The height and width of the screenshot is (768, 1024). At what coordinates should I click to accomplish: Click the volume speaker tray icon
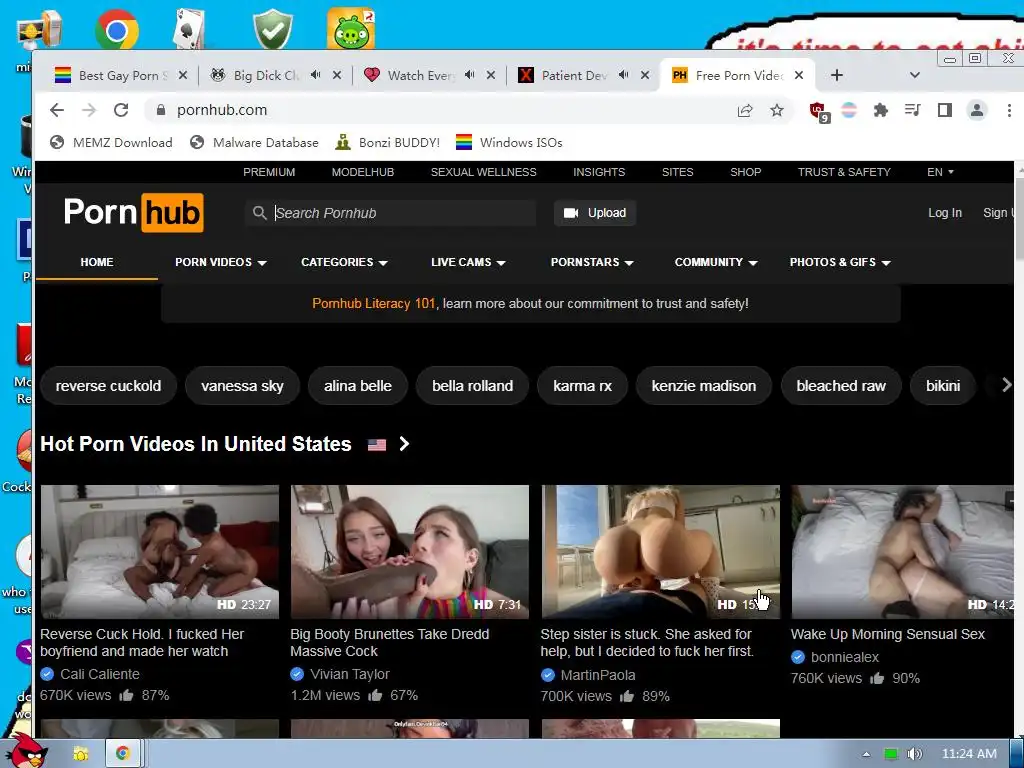coord(914,754)
